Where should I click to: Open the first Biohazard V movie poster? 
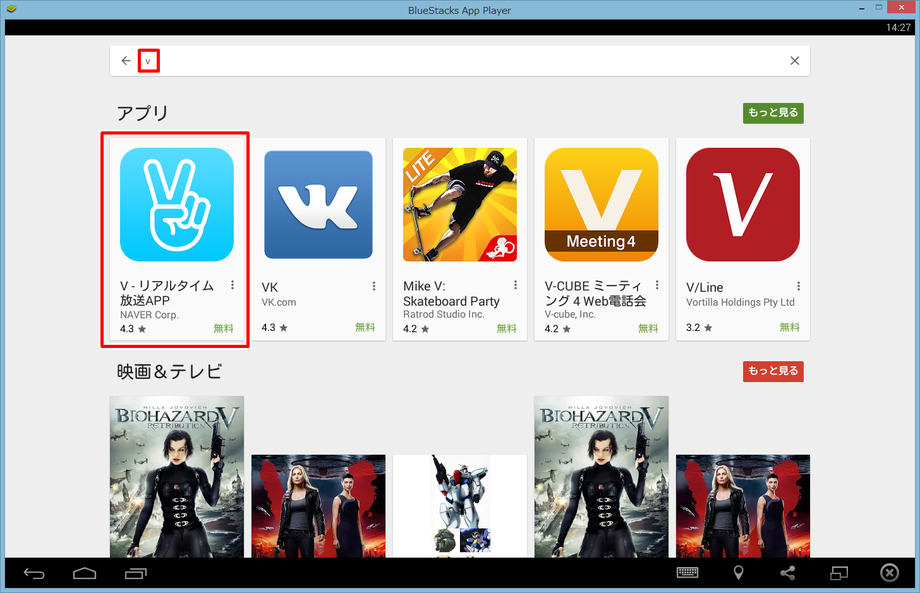click(x=176, y=475)
